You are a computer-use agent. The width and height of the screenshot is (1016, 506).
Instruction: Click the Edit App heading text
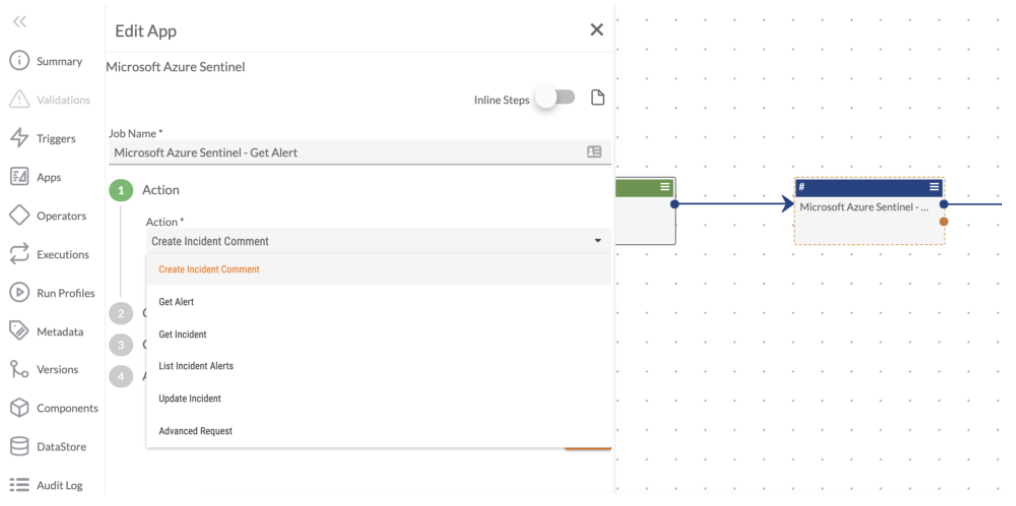pyautogui.click(x=146, y=30)
